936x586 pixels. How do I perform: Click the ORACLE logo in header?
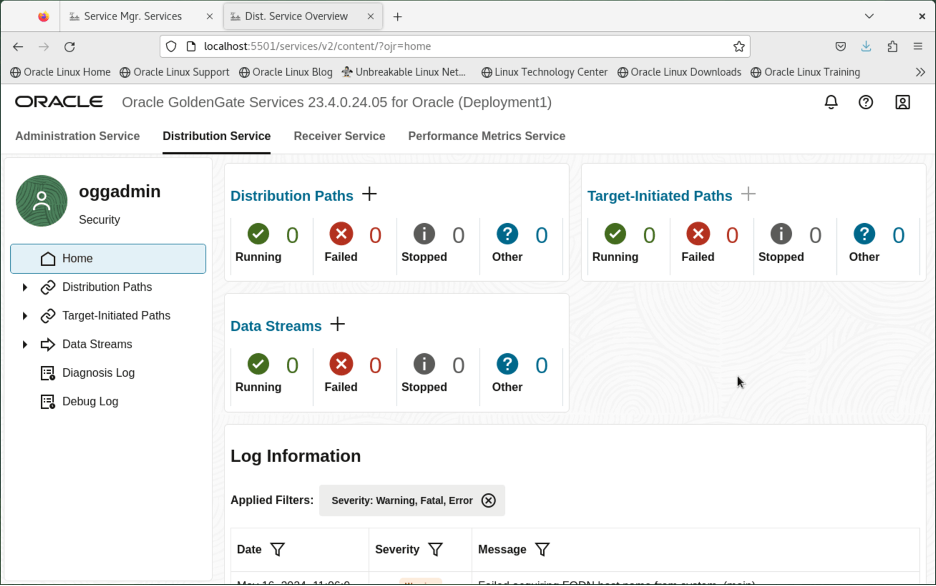pos(59,102)
